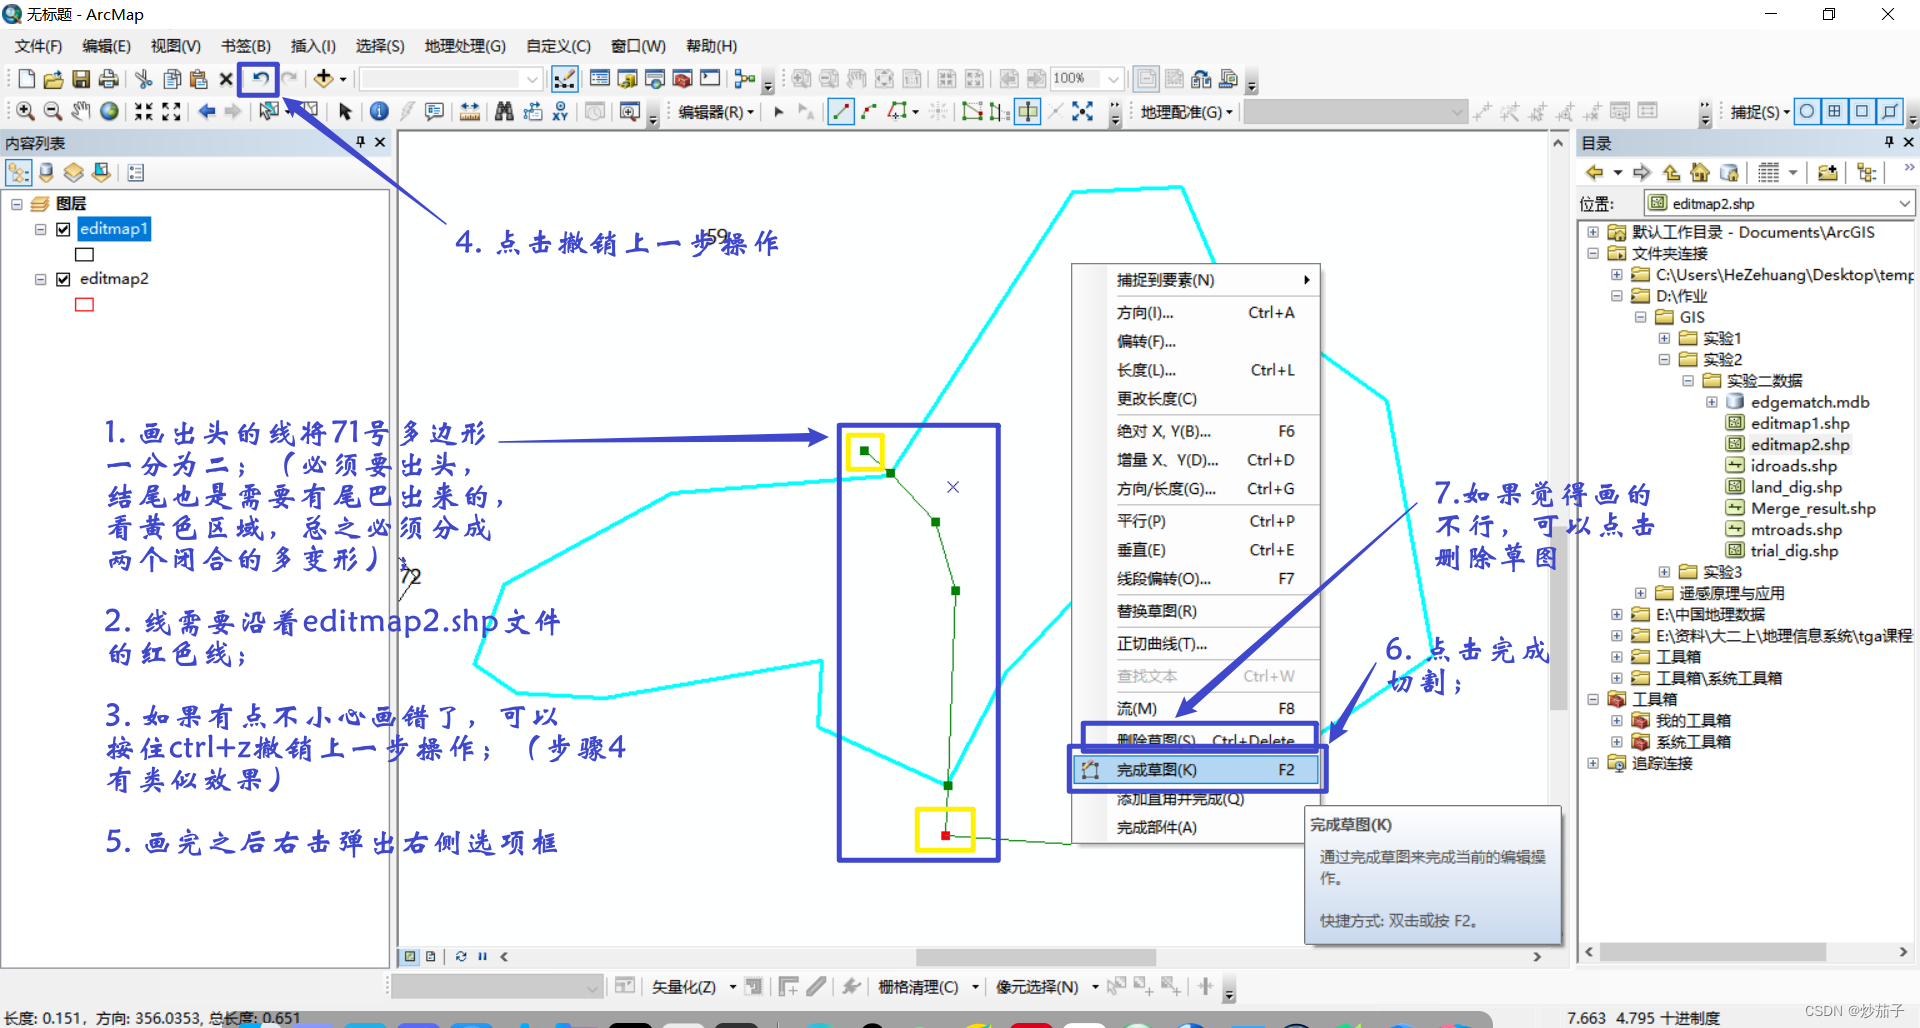The image size is (1920, 1028).
Task: Click the Find binoculars icon
Action: point(504,111)
